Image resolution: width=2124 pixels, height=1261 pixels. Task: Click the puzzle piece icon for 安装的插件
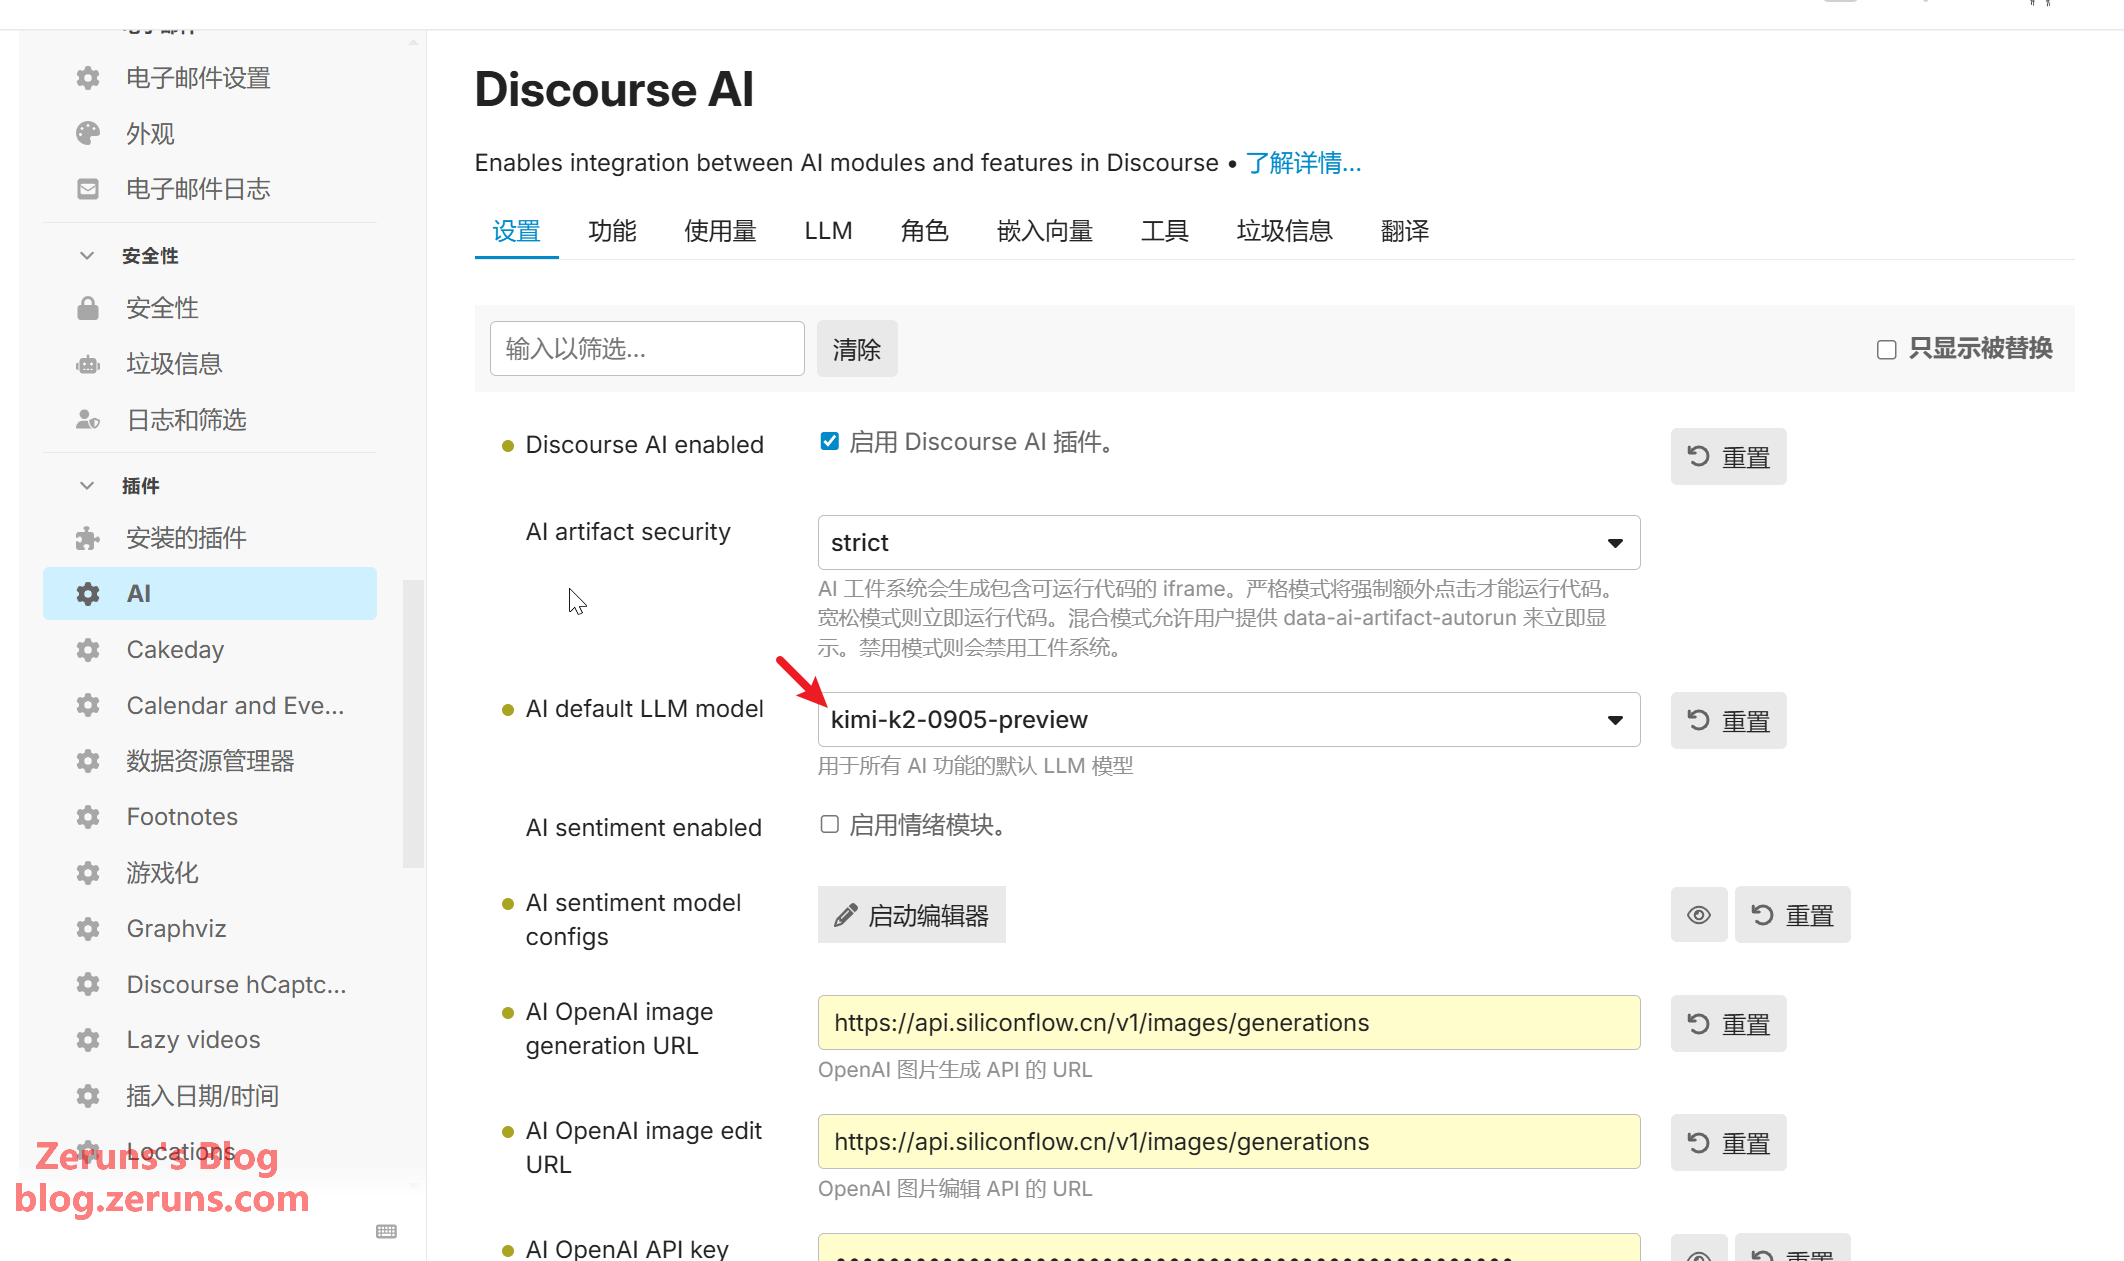(x=88, y=538)
